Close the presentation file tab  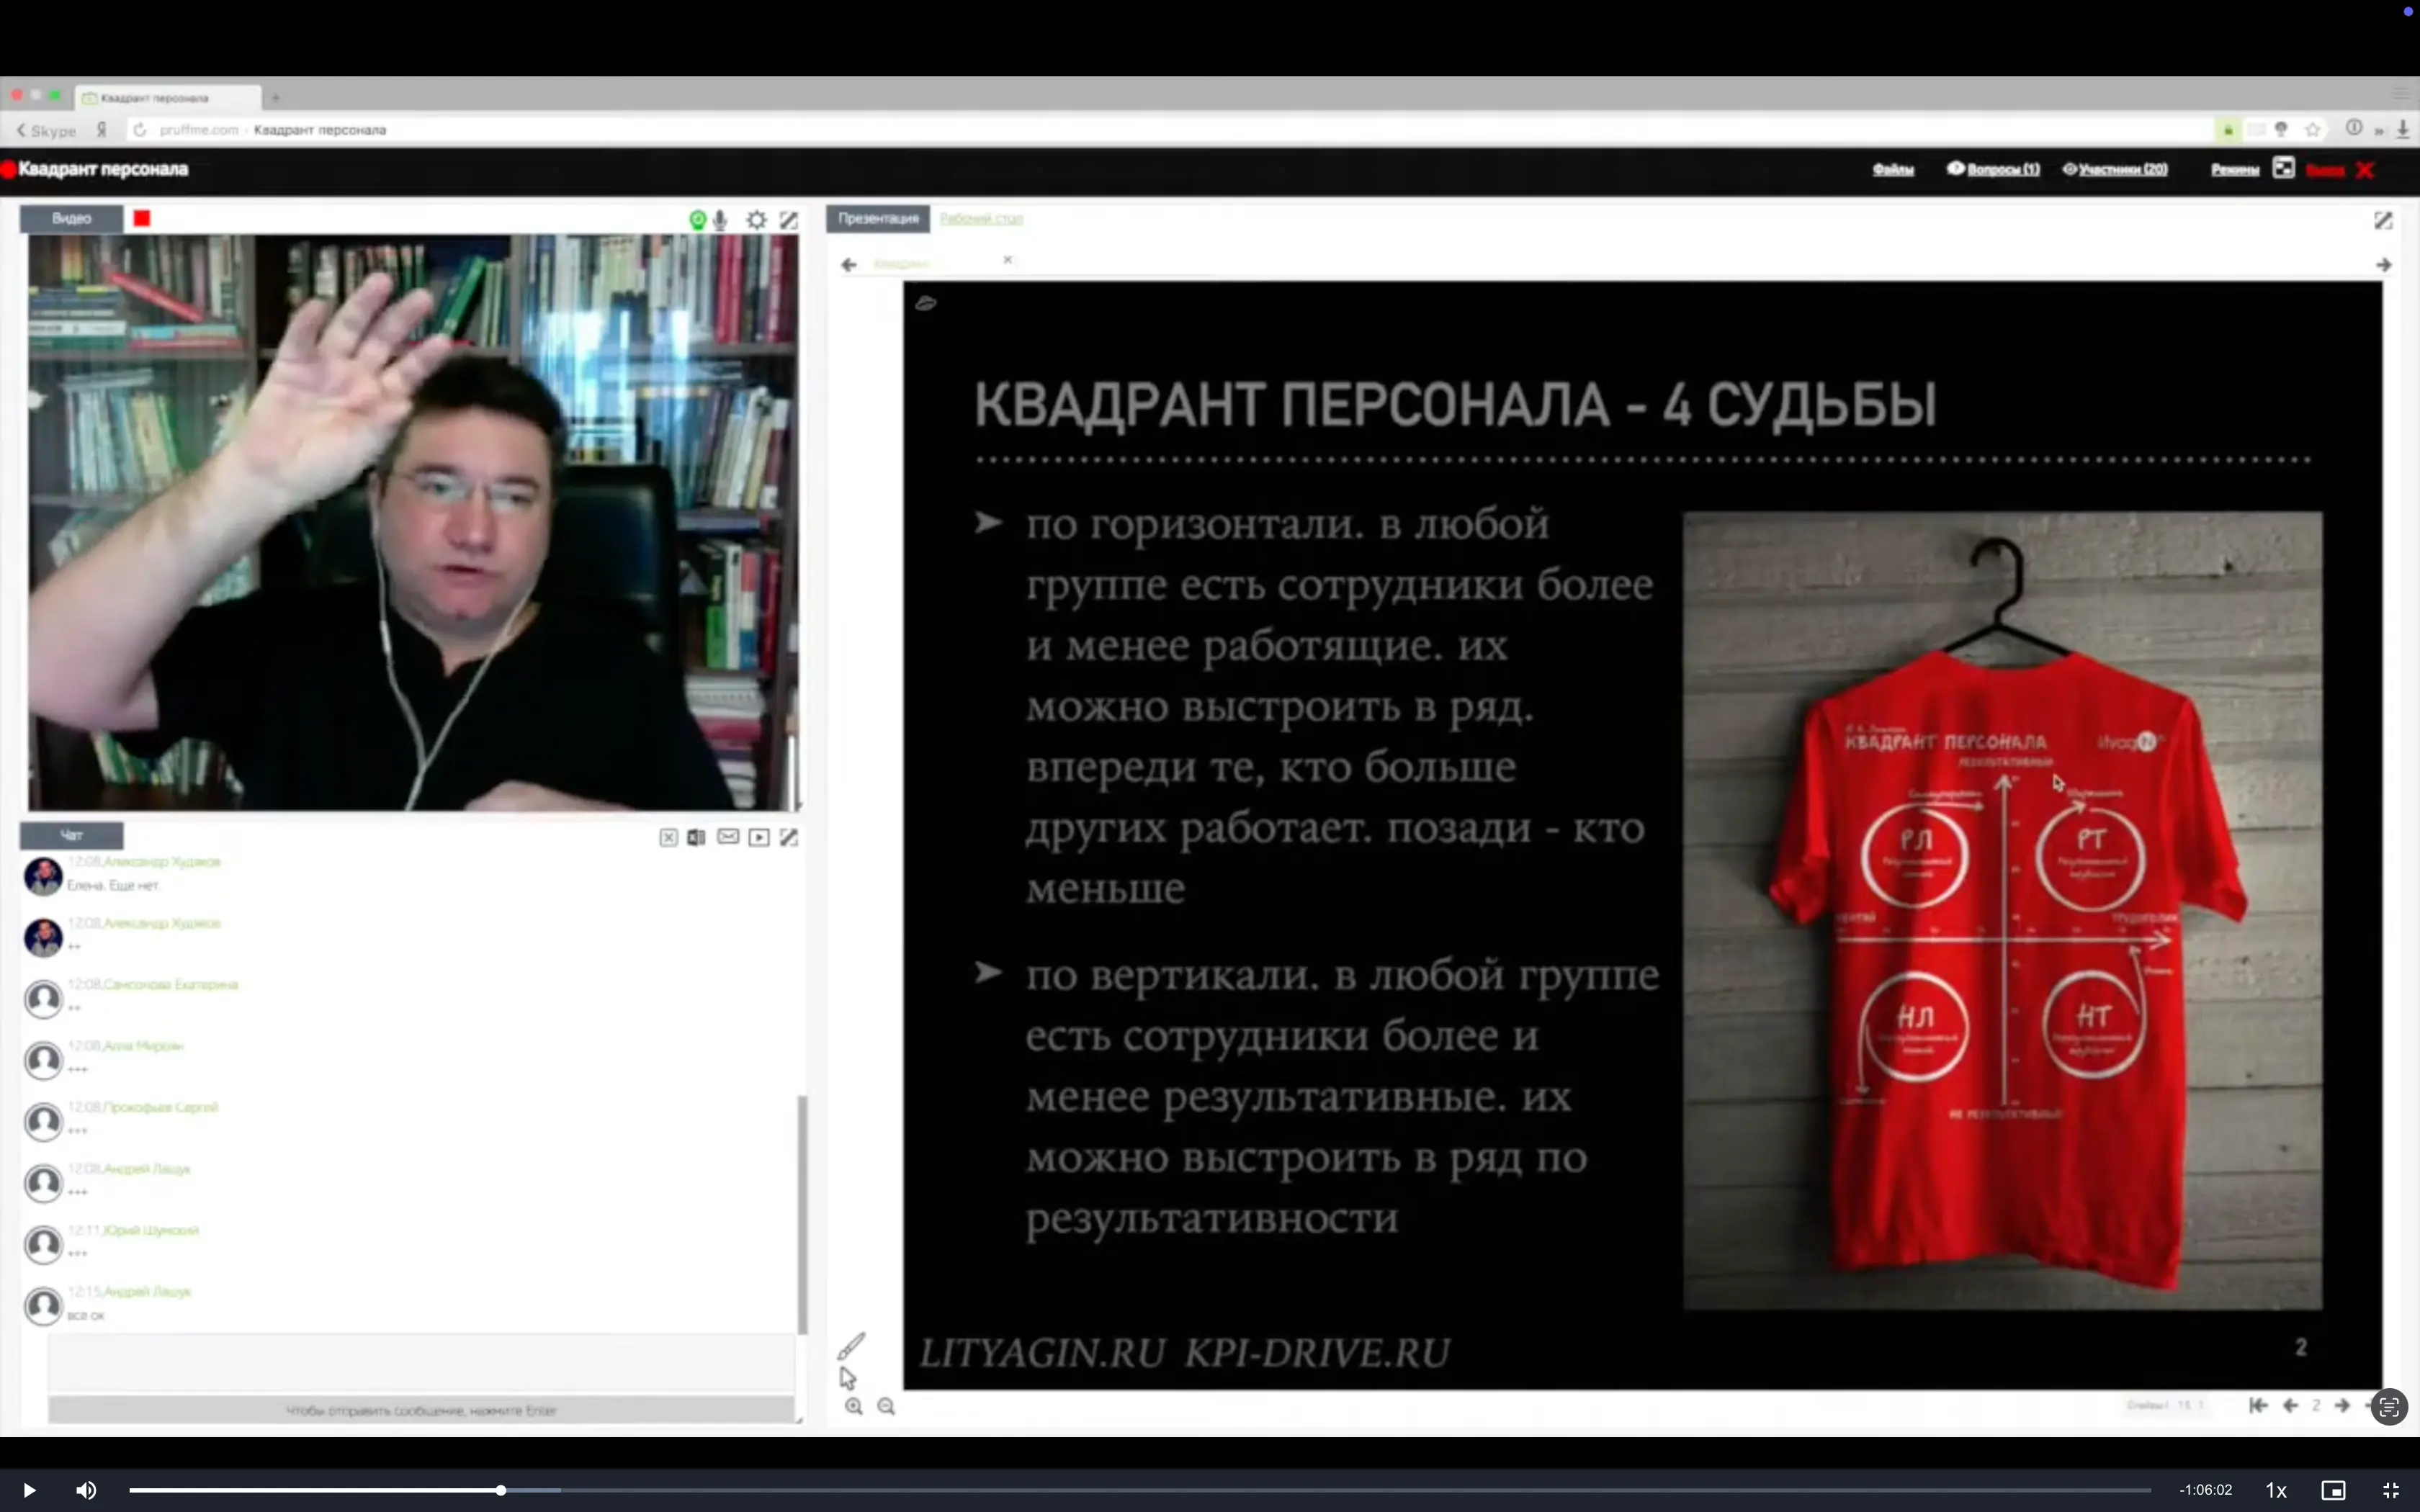(1008, 259)
